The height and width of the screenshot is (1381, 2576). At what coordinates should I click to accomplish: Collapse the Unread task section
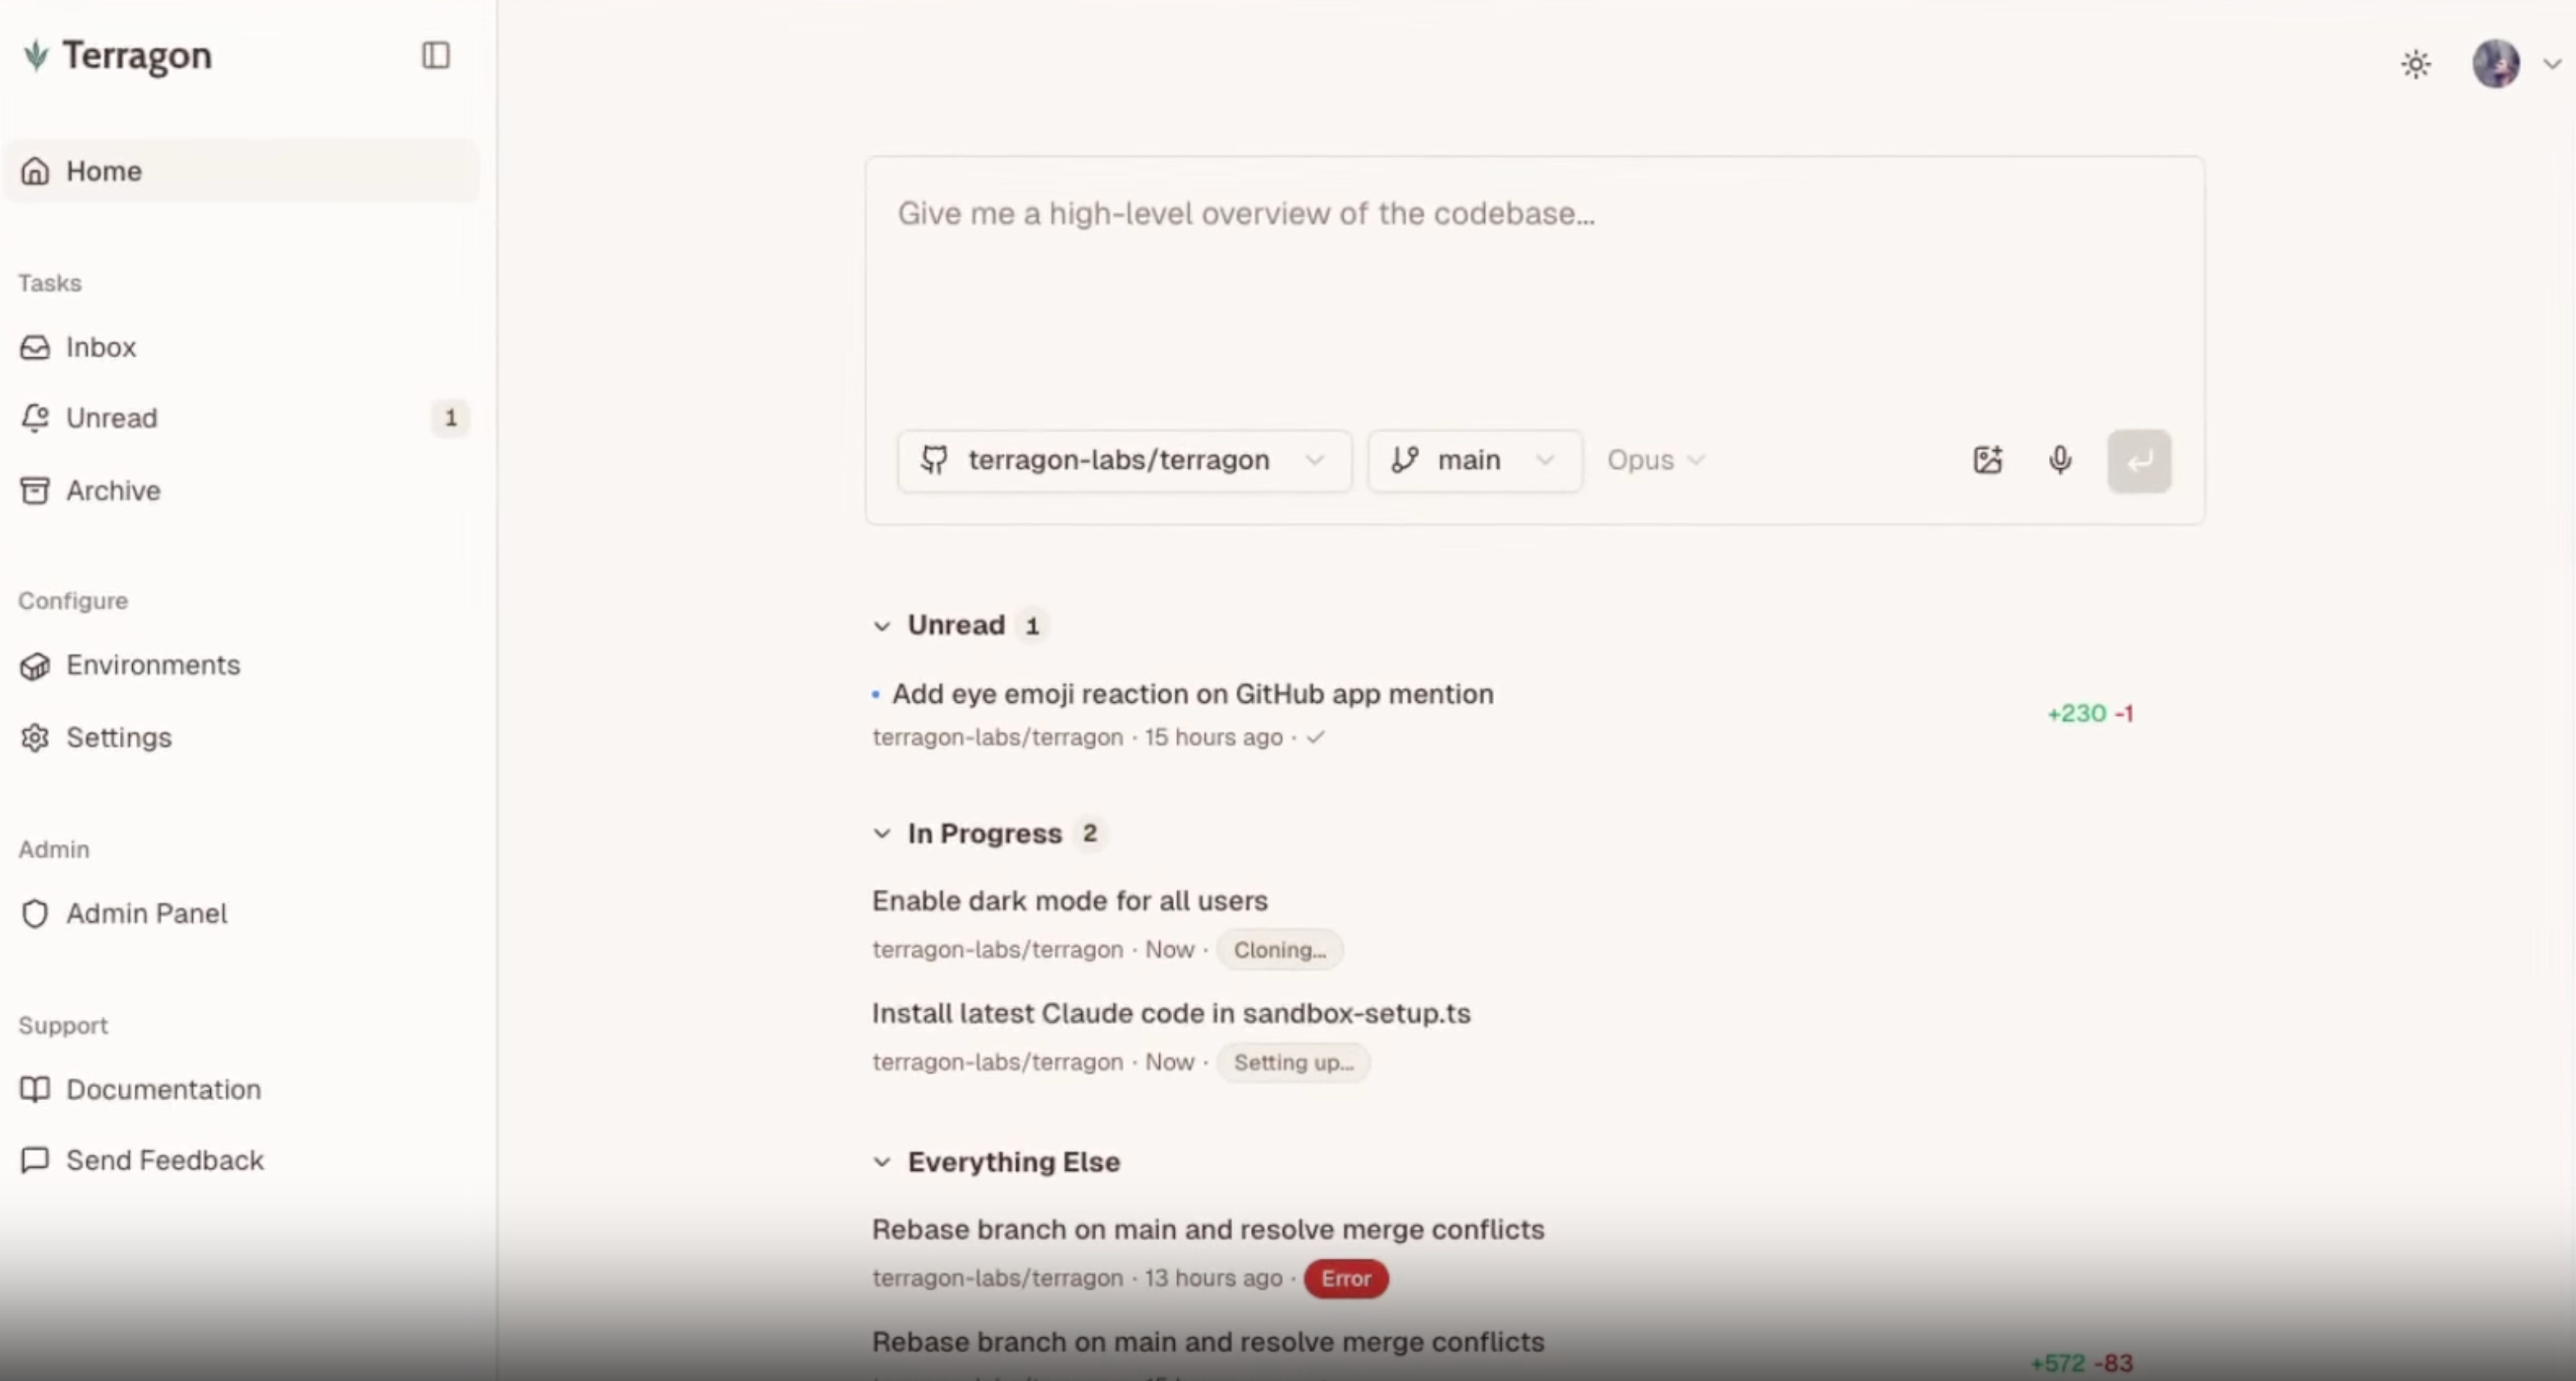pyautogui.click(x=881, y=626)
